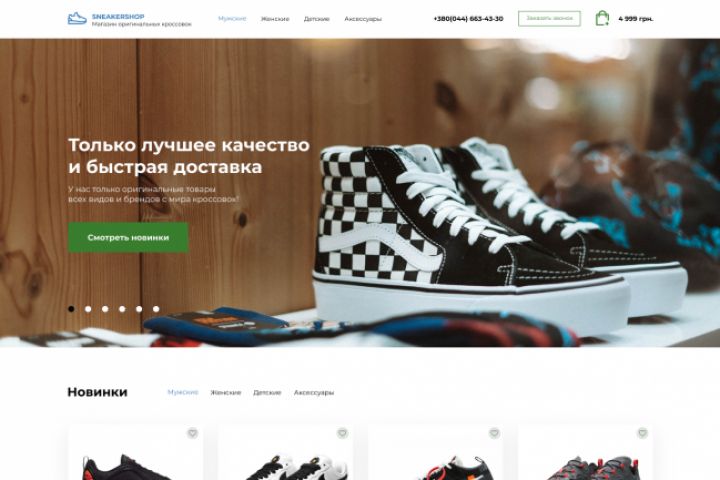Viewport: 720px width, 480px height.
Task: Select Женские tab under Новинки
Action: coord(225,393)
